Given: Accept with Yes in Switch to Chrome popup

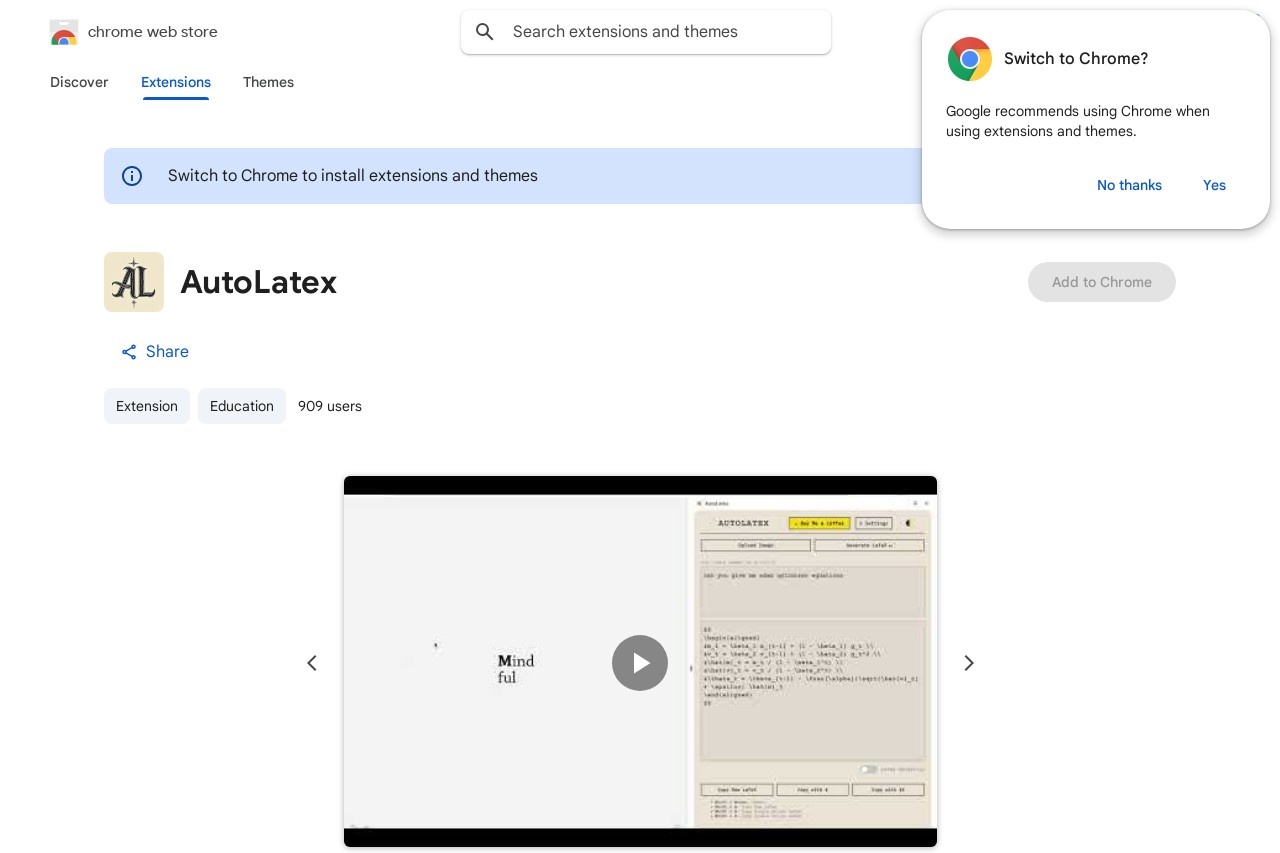Looking at the screenshot, I should [1214, 185].
